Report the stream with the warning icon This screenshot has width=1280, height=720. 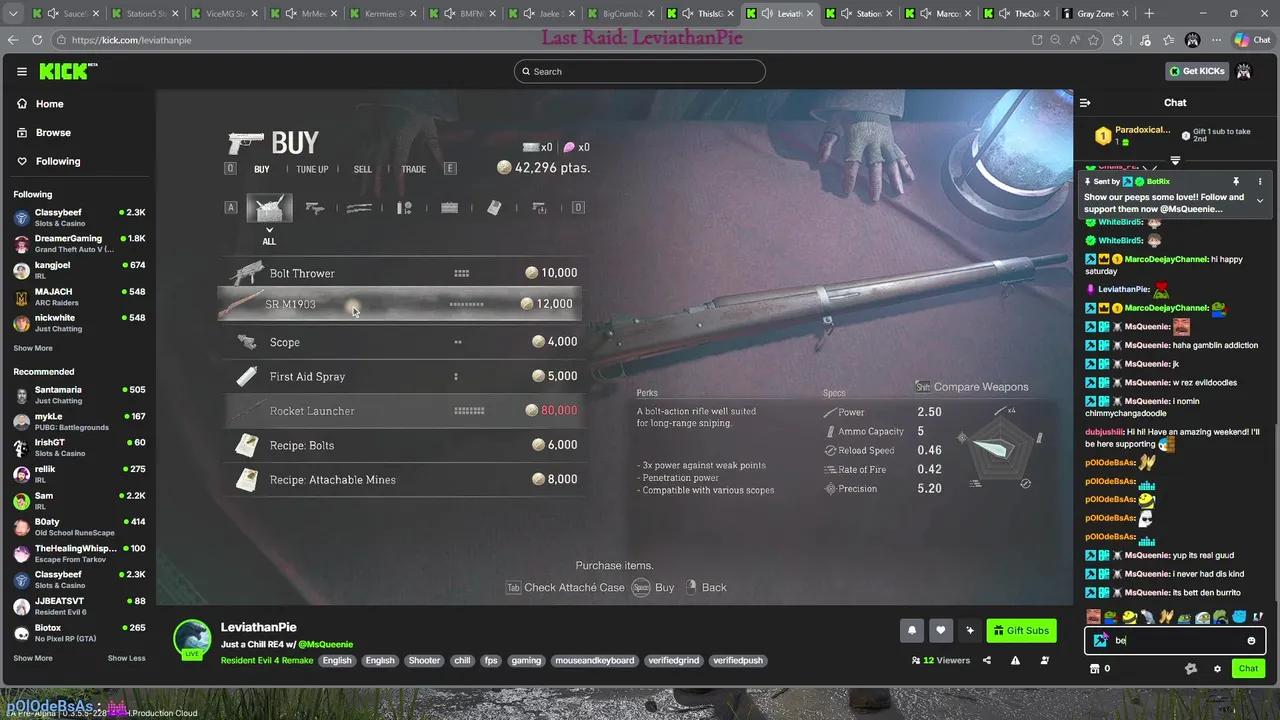(x=1015, y=660)
